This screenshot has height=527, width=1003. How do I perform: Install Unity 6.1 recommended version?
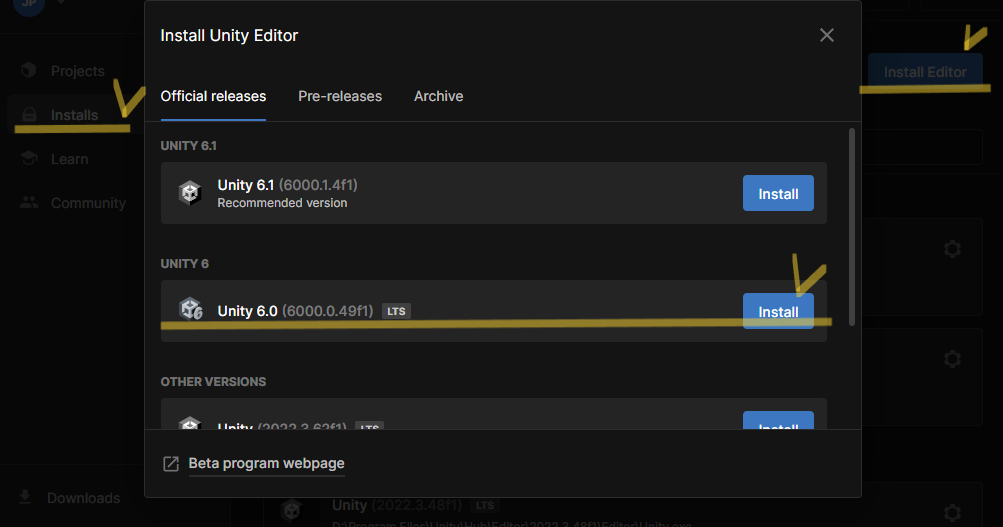tap(778, 193)
